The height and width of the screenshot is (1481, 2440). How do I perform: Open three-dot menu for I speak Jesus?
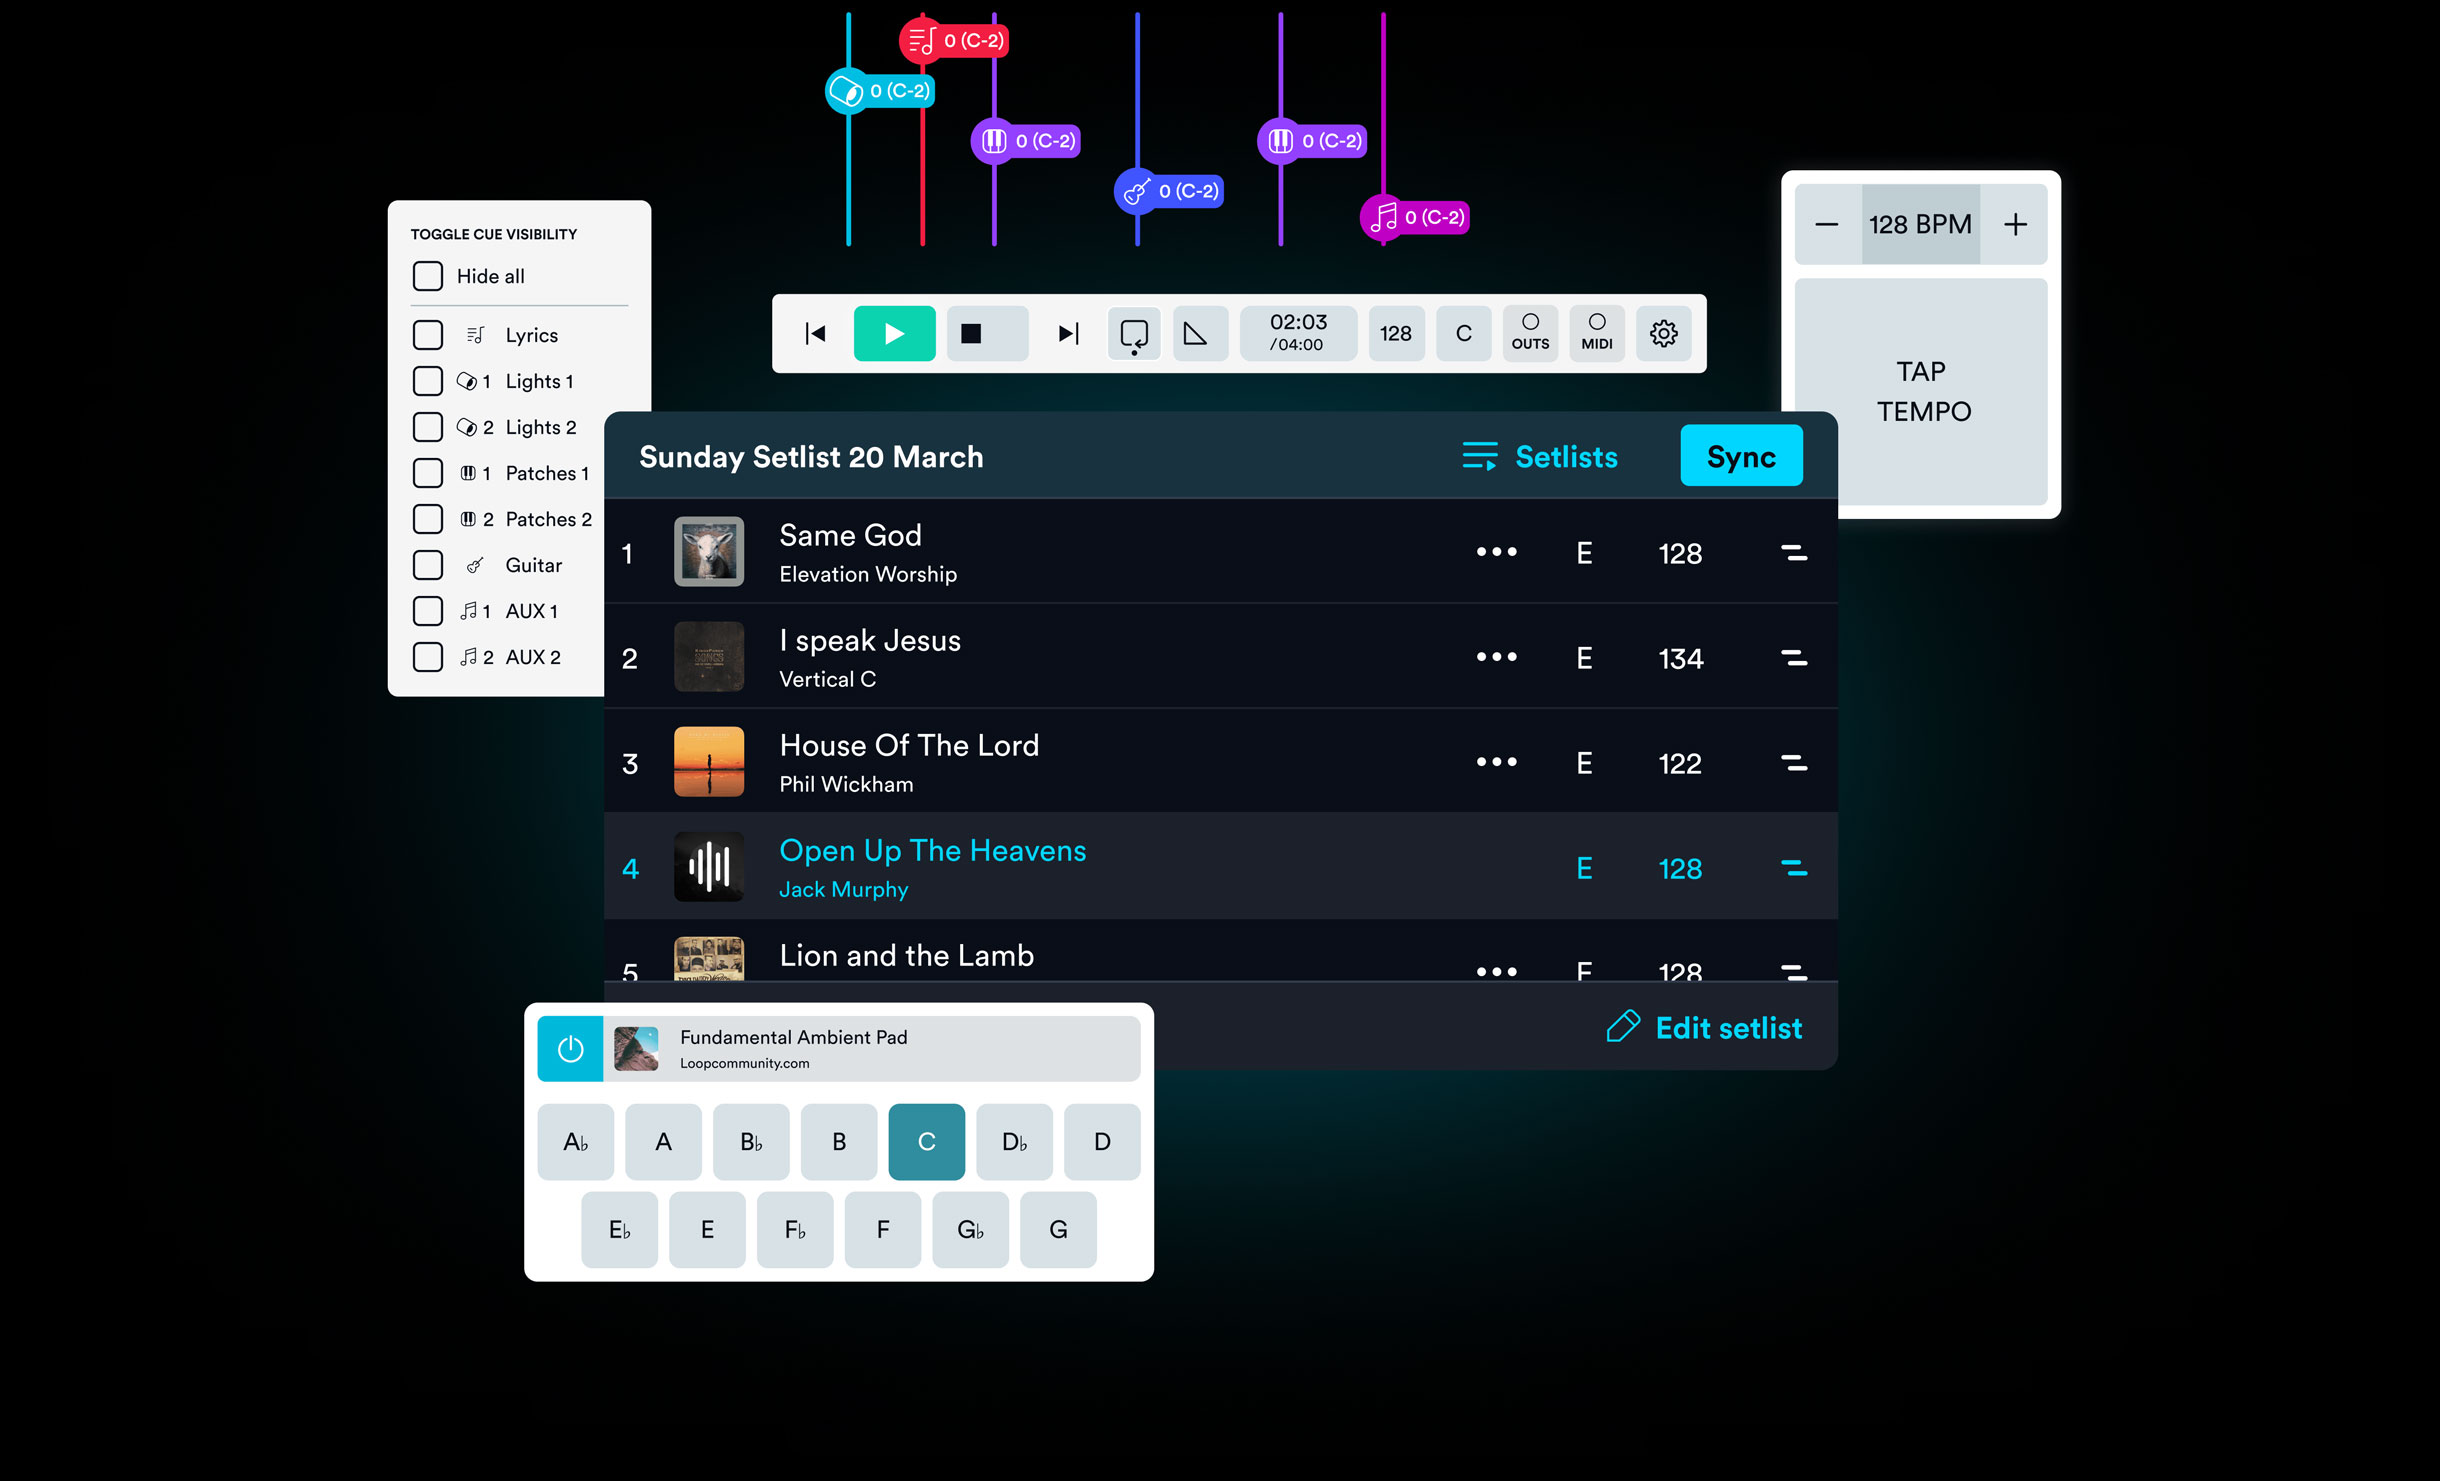click(x=1496, y=657)
